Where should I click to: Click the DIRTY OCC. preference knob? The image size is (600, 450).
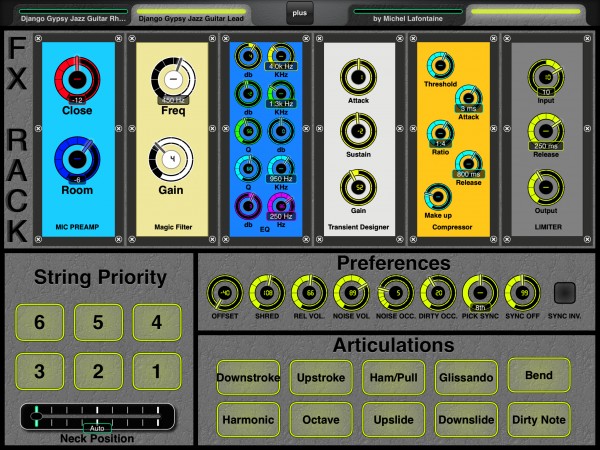[438, 293]
